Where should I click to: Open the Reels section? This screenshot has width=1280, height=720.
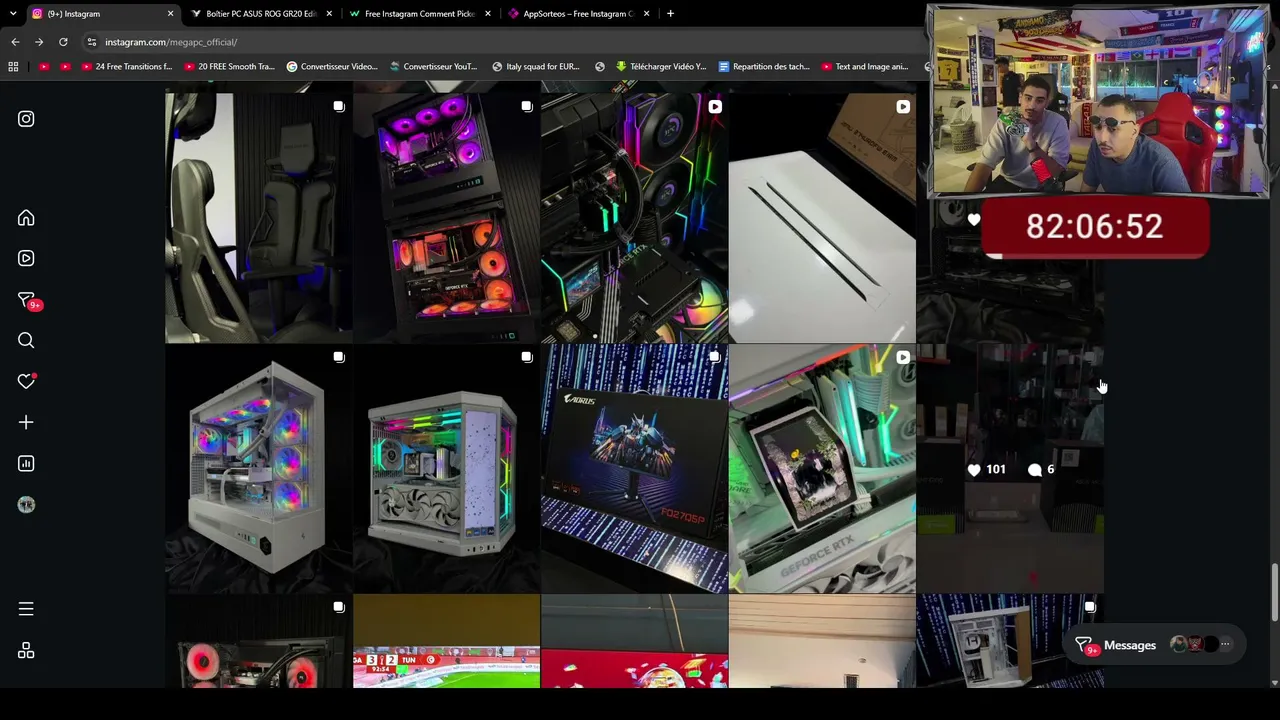(26, 258)
